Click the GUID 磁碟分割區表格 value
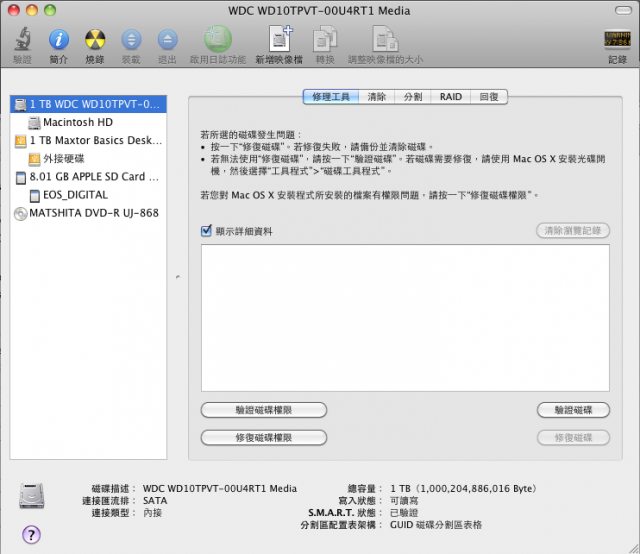 coord(436,525)
